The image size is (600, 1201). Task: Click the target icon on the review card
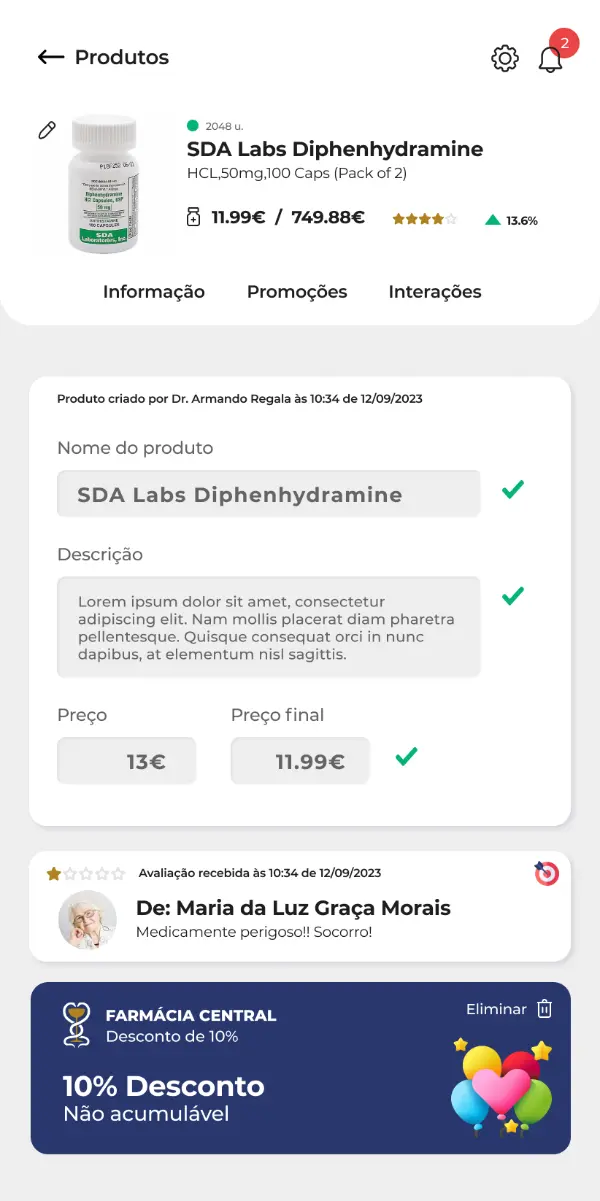[x=546, y=874]
